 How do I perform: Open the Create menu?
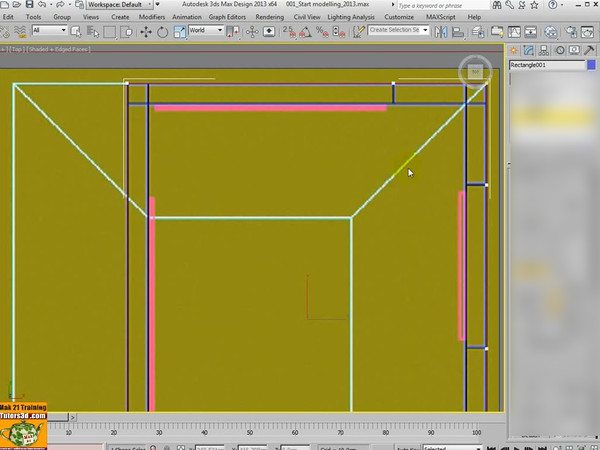click(x=120, y=17)
